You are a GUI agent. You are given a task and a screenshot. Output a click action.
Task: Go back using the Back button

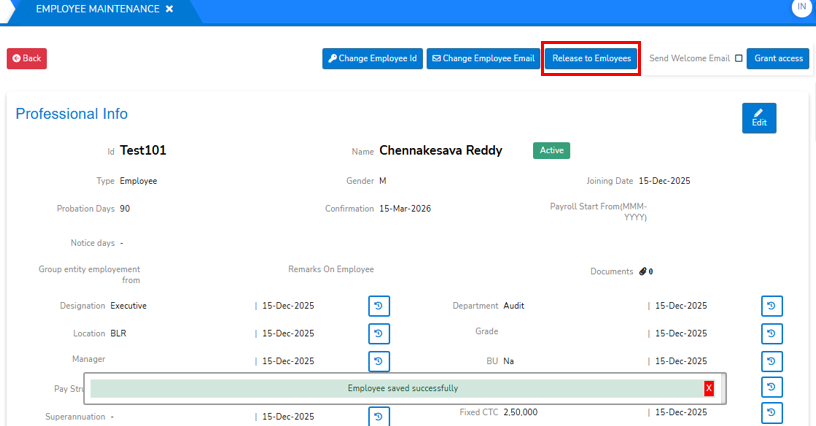[x=27, y=59]
